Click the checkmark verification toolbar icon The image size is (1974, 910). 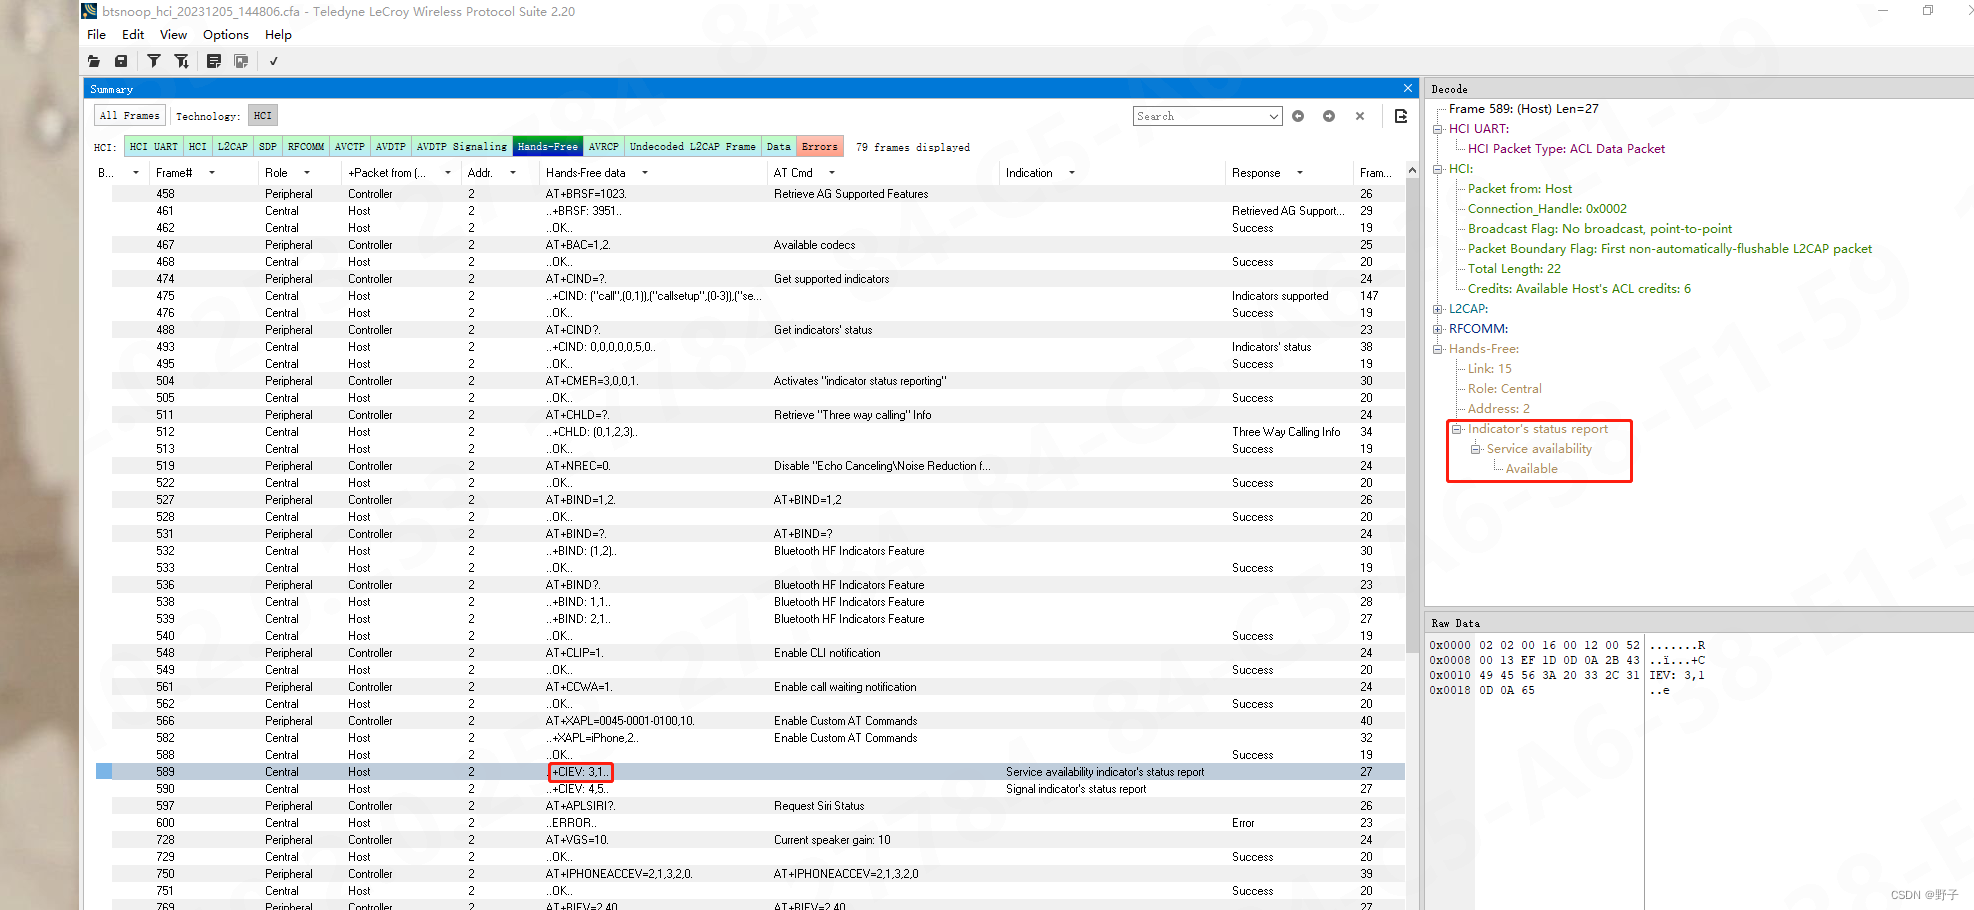(273, 61)
